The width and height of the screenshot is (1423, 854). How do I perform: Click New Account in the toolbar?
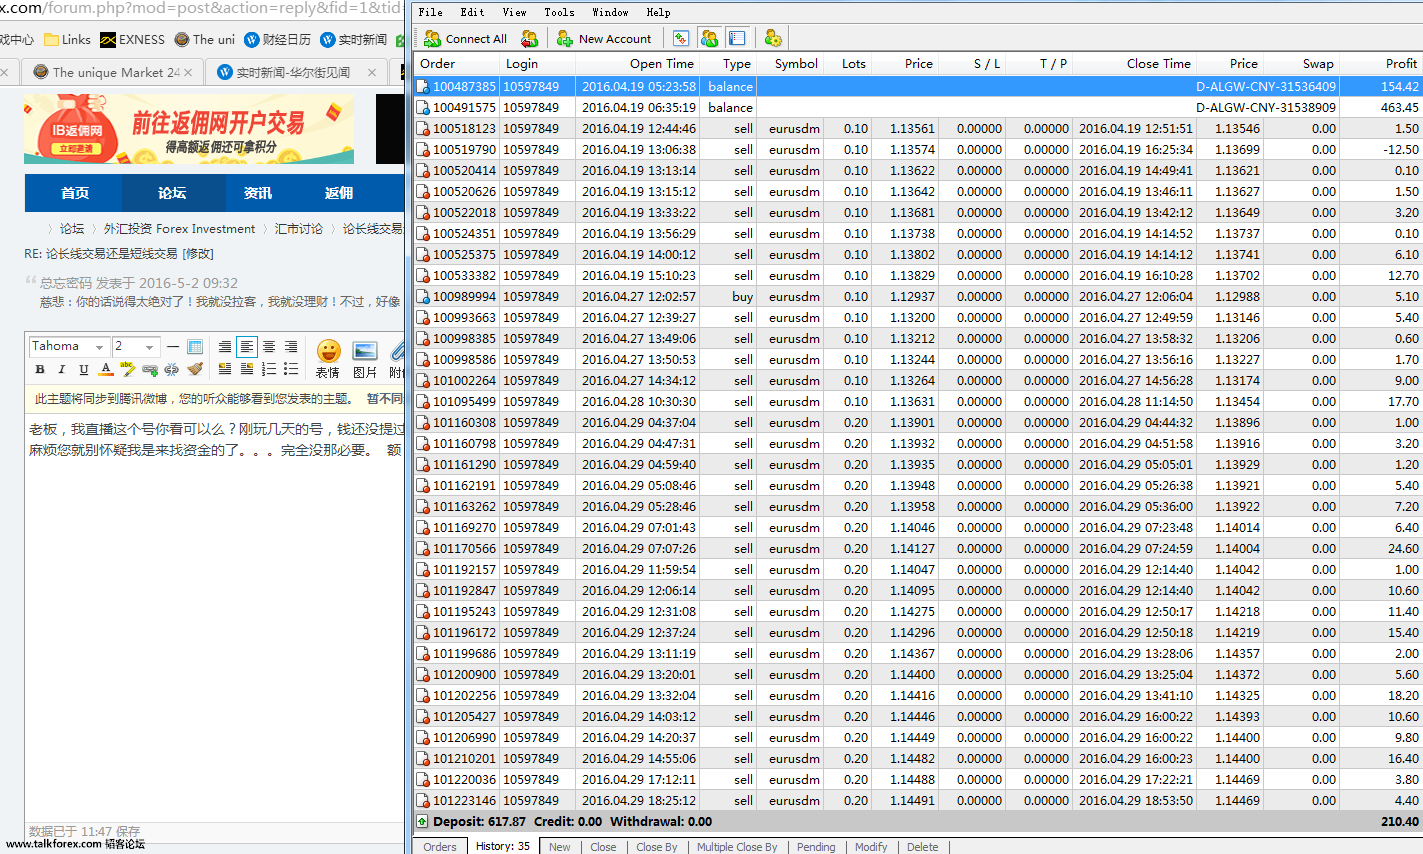click(604, 38)
